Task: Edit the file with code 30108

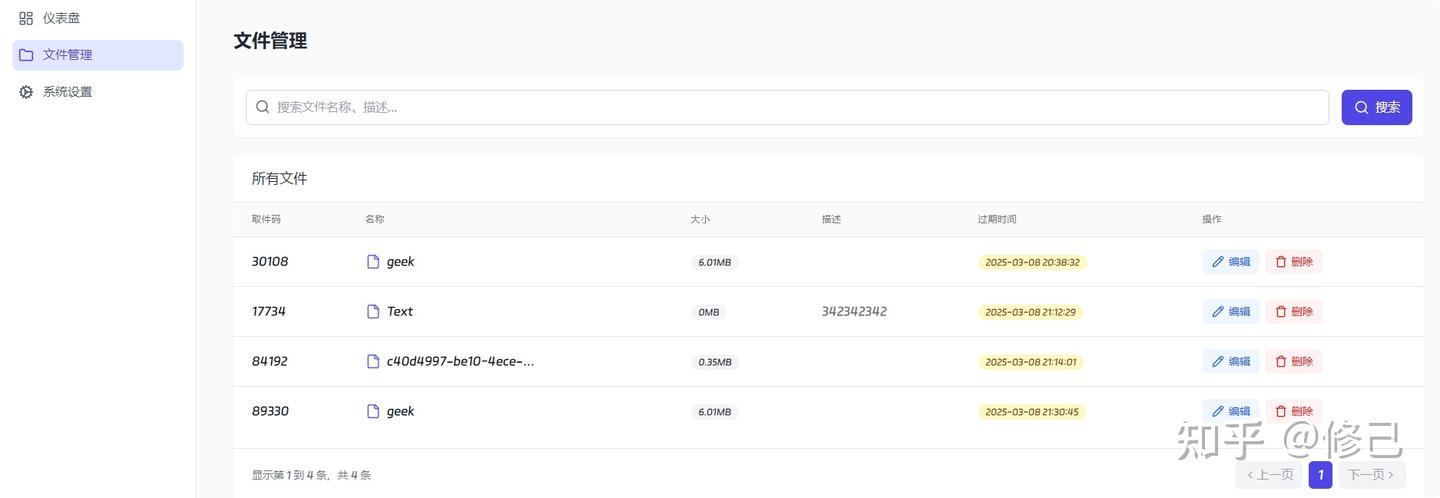Action: click(1230, 262)
